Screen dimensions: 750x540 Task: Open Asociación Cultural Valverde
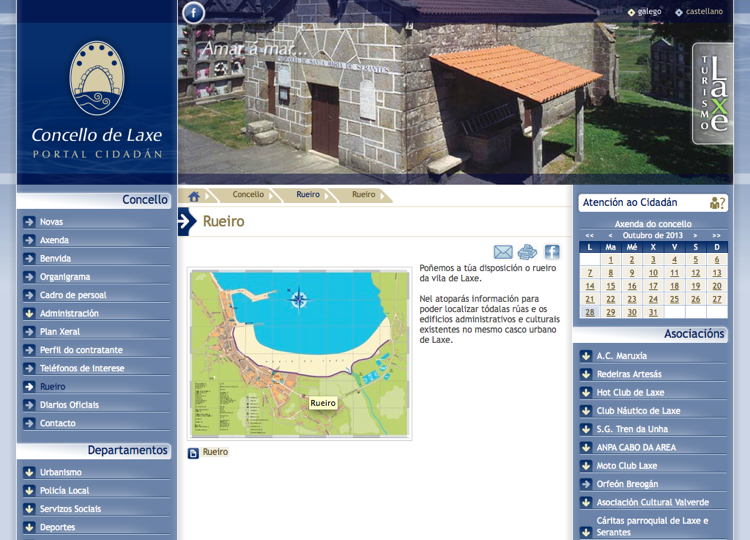[x=652, y=502]
